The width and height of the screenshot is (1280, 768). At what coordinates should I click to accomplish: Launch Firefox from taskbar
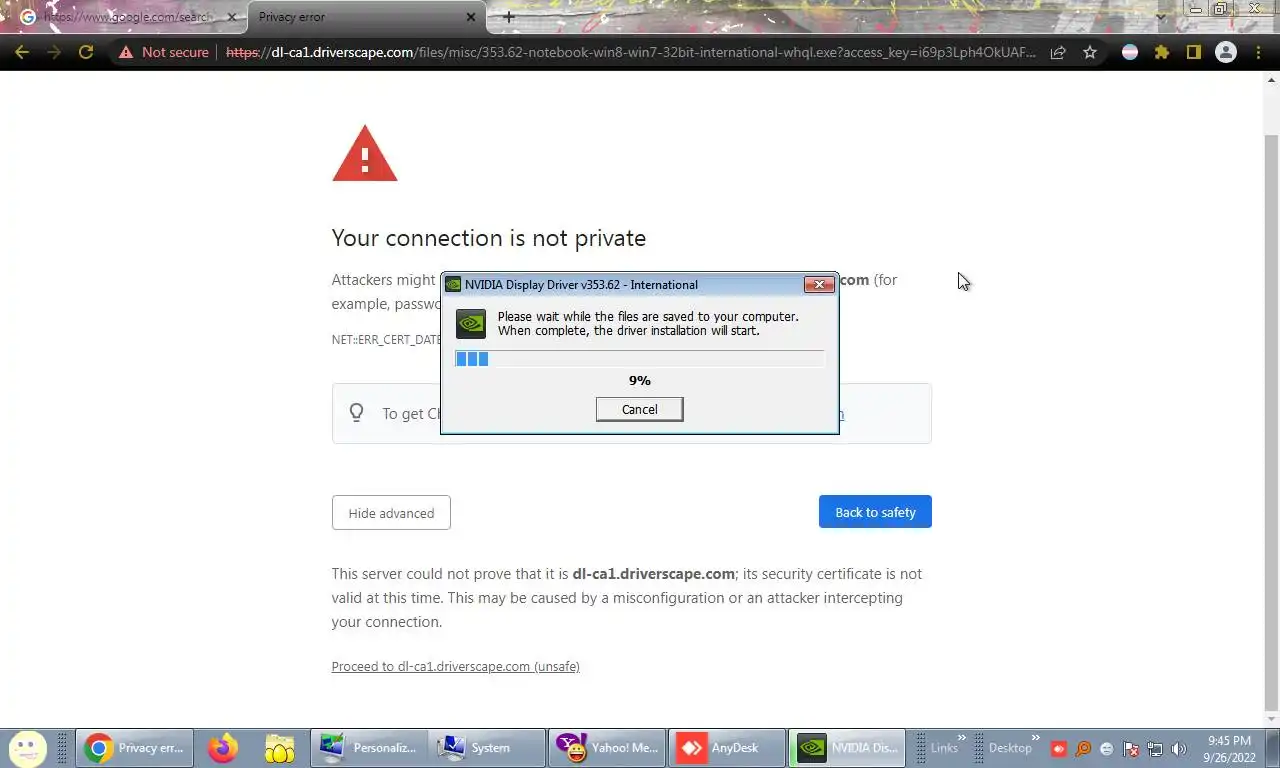point(222,748)
